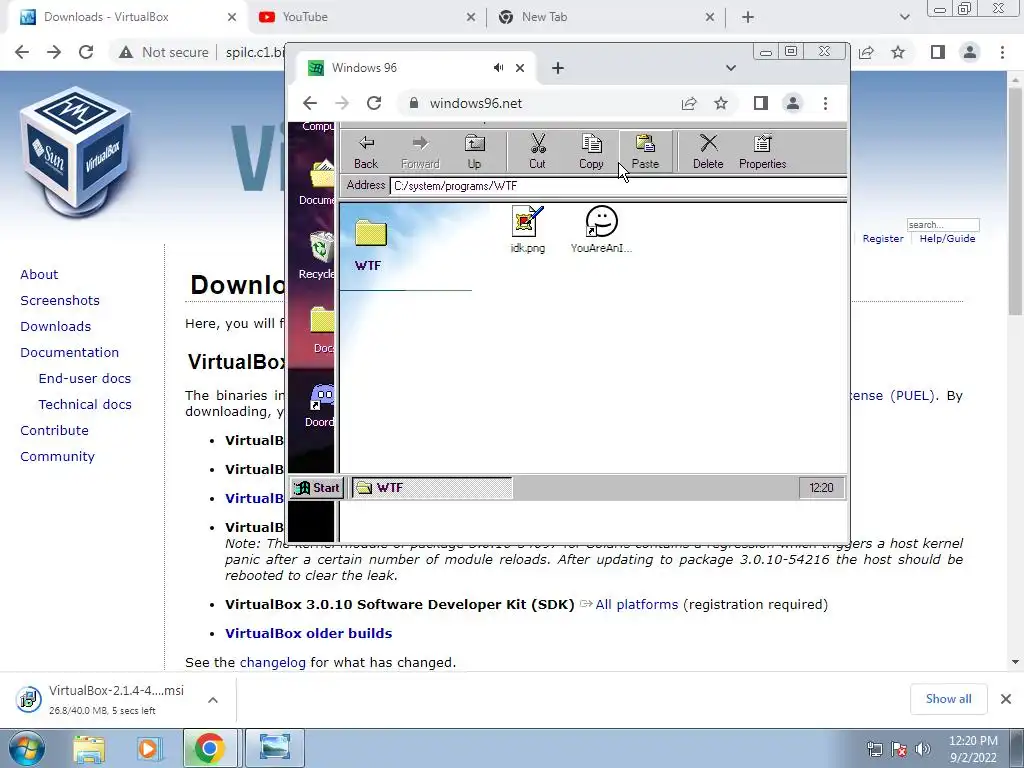Click Show all downloads button

(x=948, y=699)
